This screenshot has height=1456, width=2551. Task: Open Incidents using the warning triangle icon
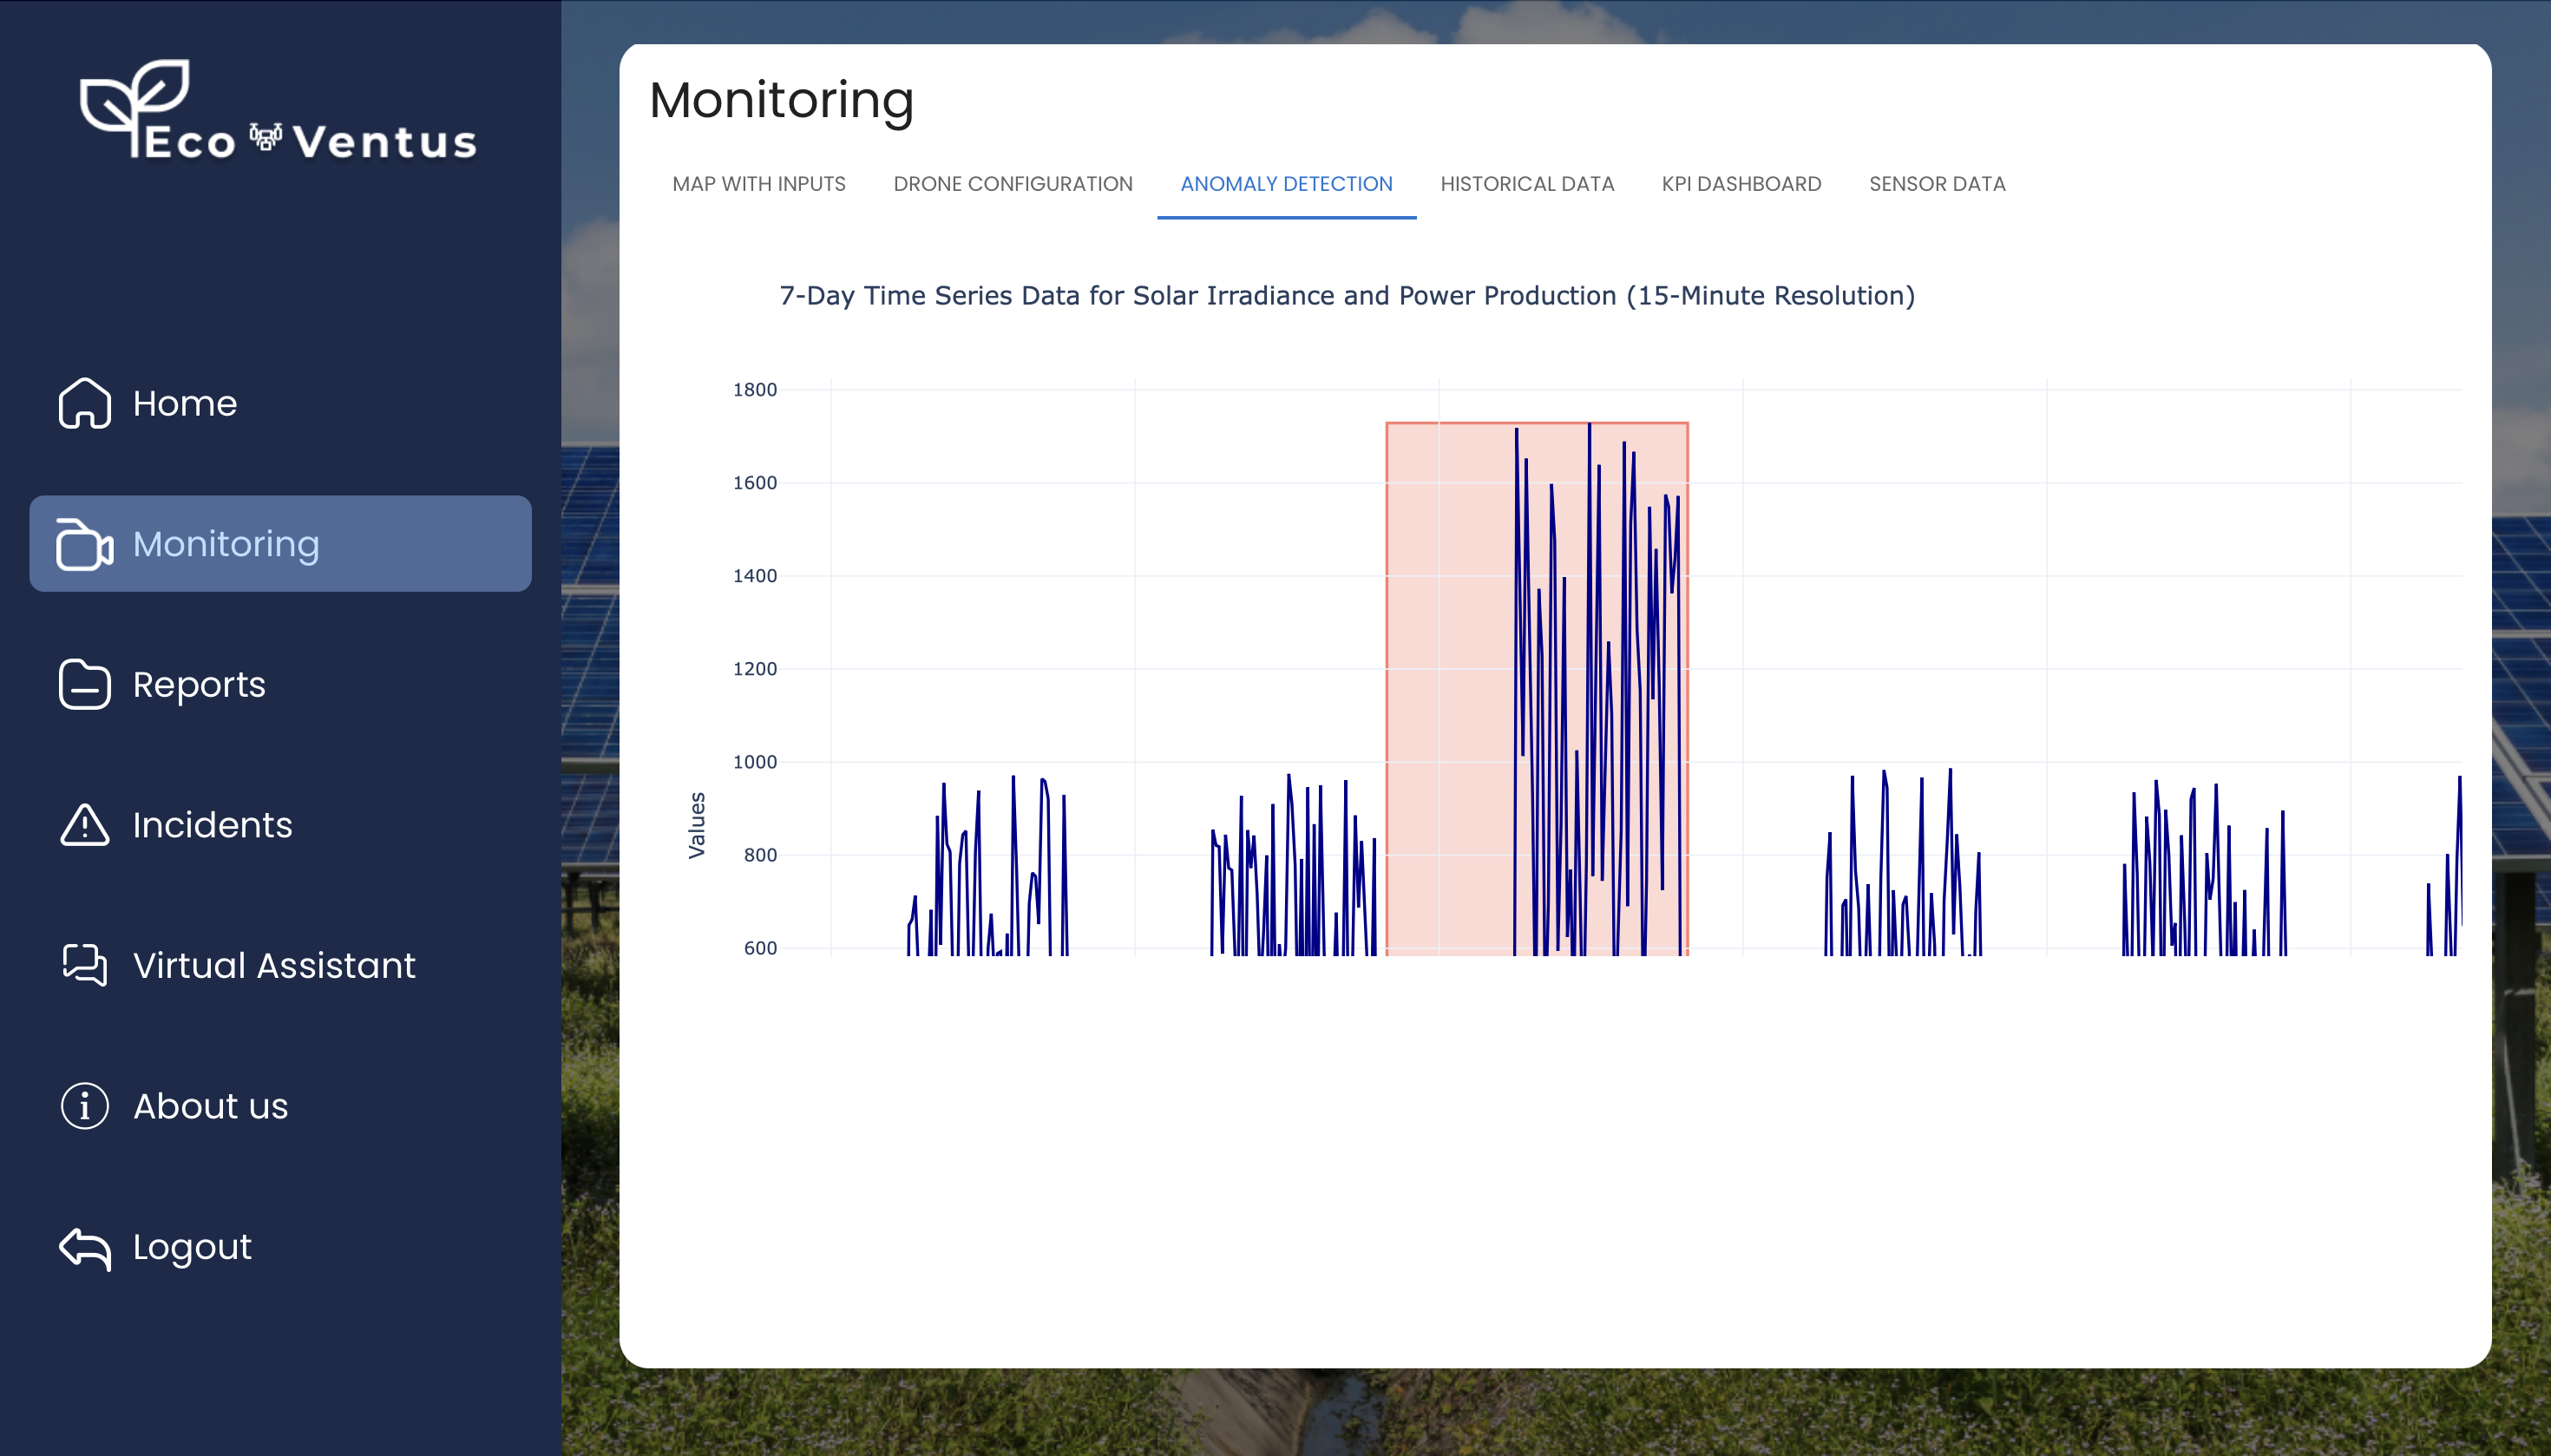pyautogui.click(x=84, y=824)
